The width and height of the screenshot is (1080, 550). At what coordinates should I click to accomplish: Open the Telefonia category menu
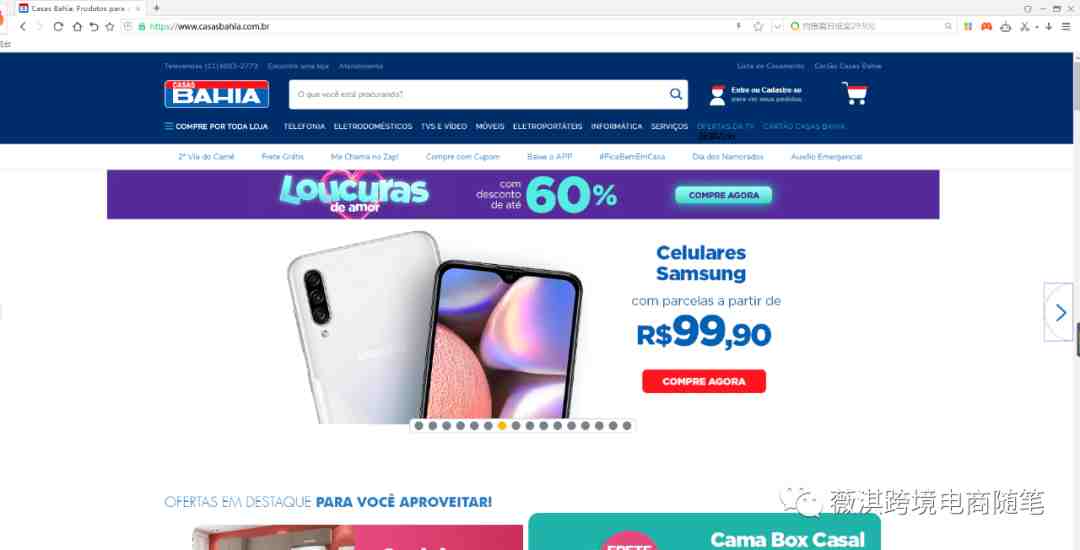pyautogui.click(x=304, y=127)
